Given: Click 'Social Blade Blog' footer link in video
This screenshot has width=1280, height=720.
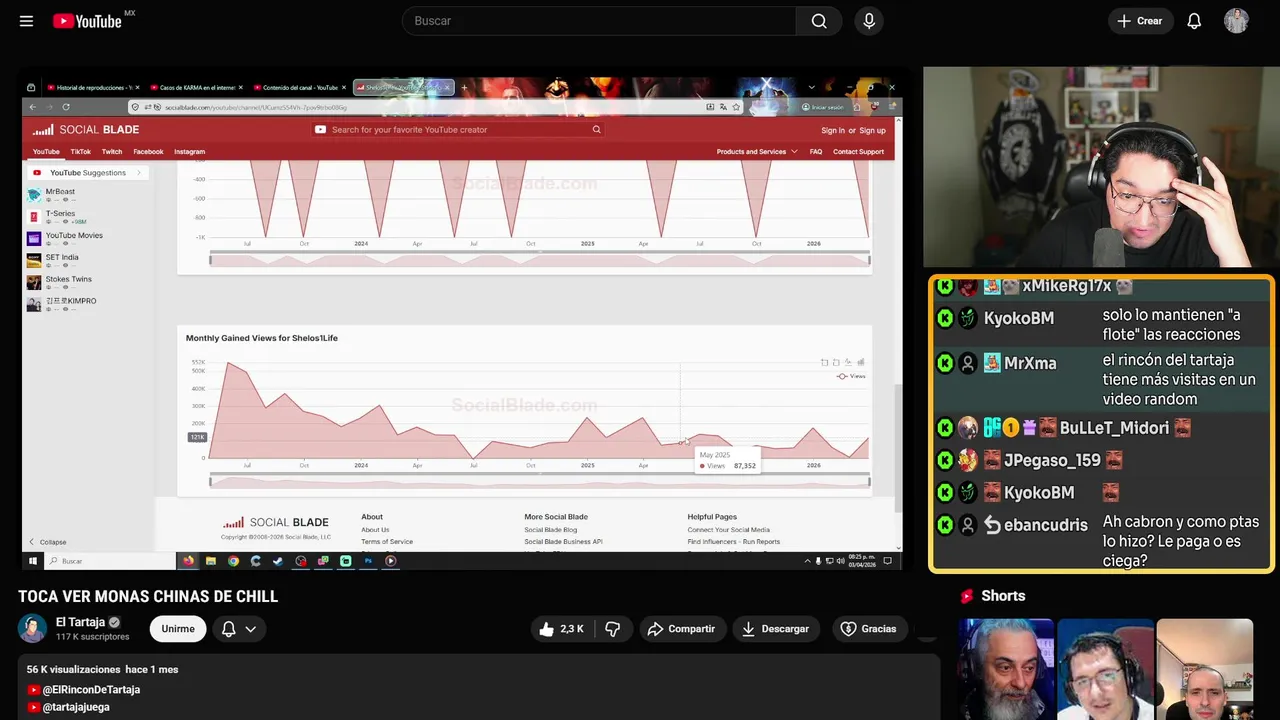Looking at the screenshot, I should (x=550, y=530).
